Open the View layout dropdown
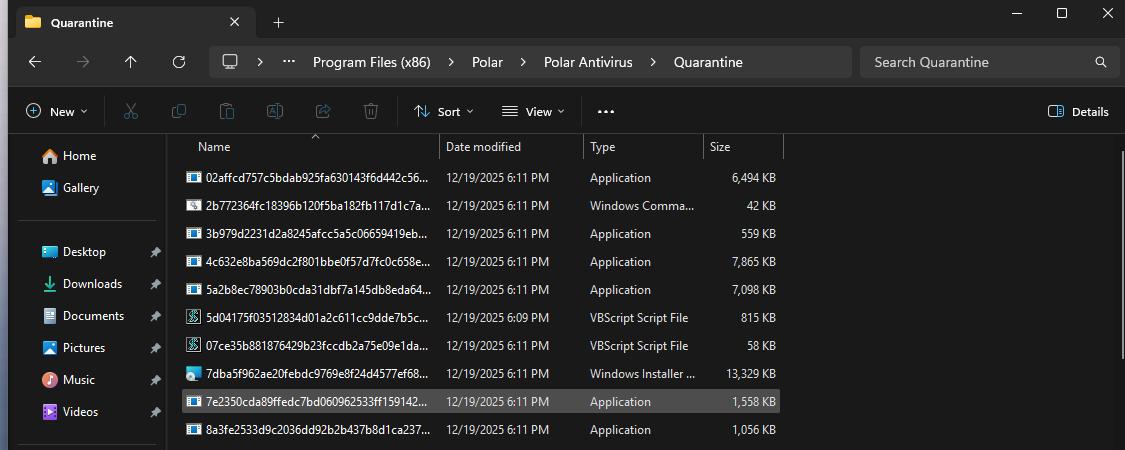The image size is (1125, 450). point(533,111)
